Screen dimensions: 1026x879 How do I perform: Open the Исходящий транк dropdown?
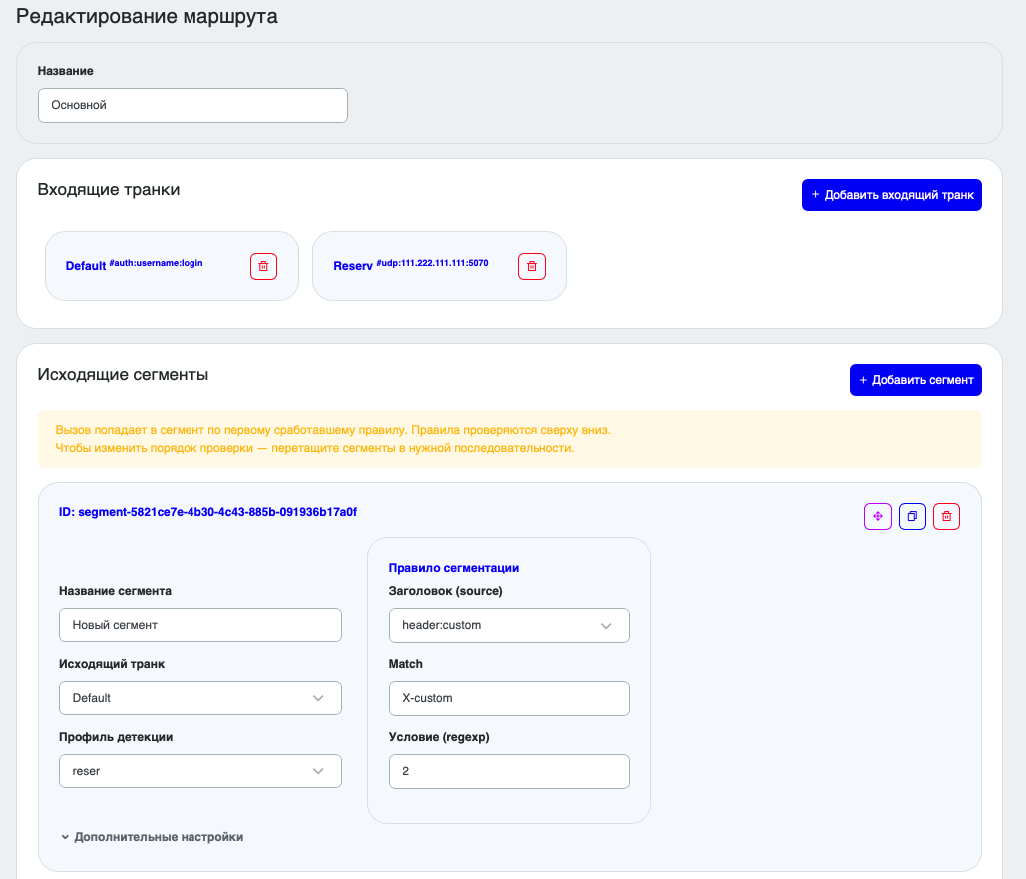point(200,698)
